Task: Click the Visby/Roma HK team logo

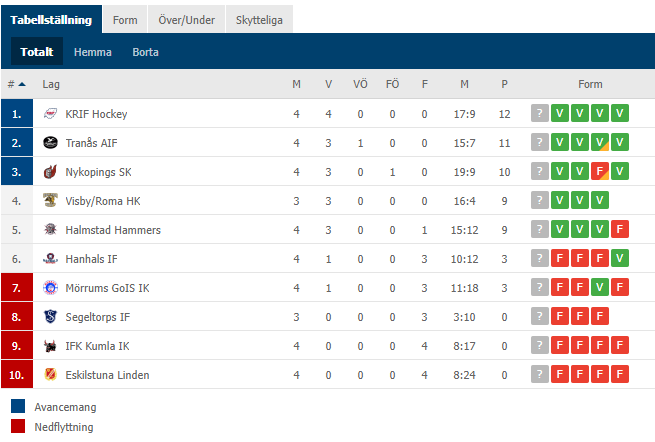Action: point(51,201)
